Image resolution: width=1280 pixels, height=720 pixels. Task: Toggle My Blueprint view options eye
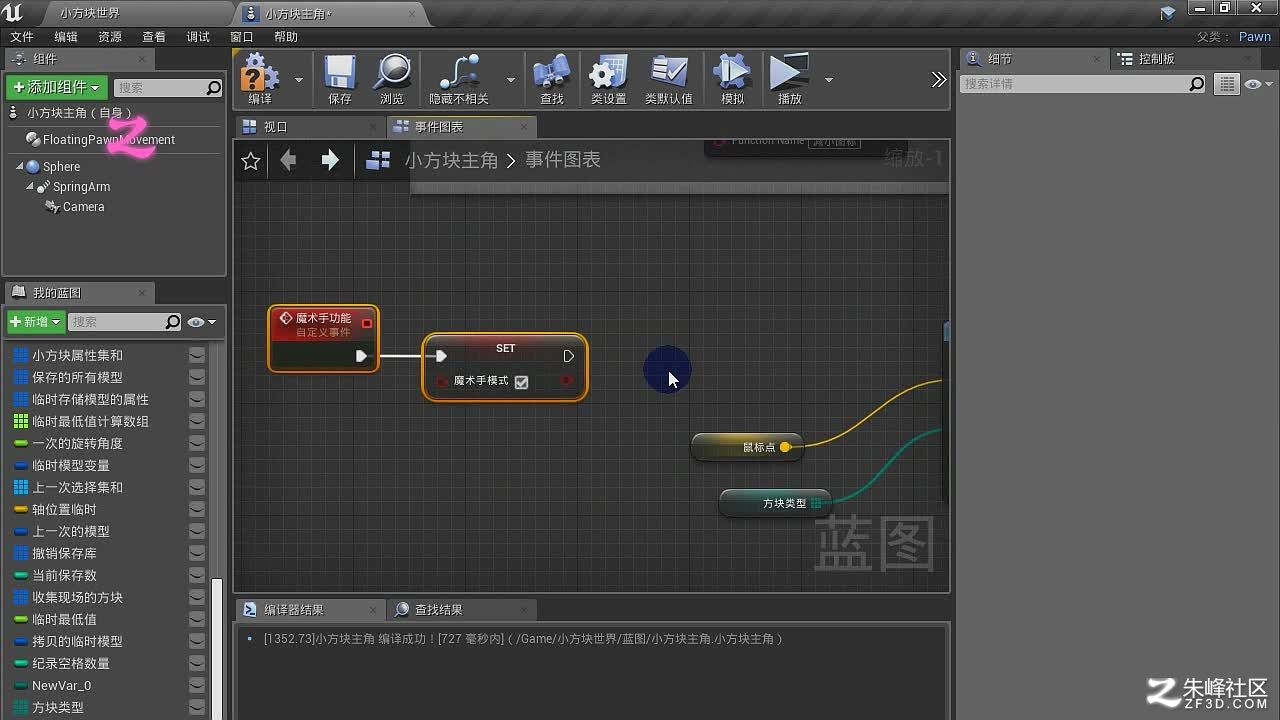coord(201,322)
